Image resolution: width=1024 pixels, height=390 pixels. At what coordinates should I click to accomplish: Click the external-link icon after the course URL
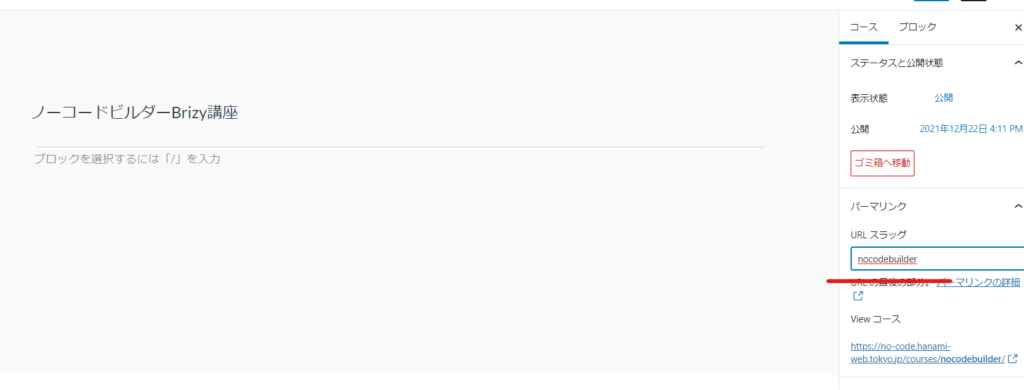point(1012,359)
